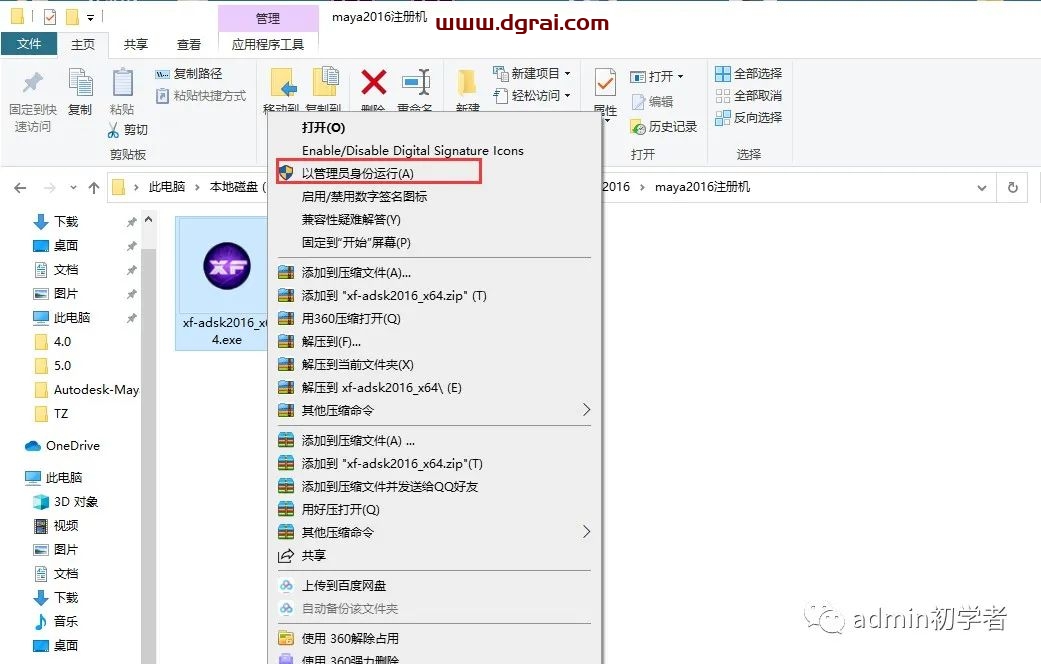
Task: Click 全部取消 select none
Action: click(748, 96)
